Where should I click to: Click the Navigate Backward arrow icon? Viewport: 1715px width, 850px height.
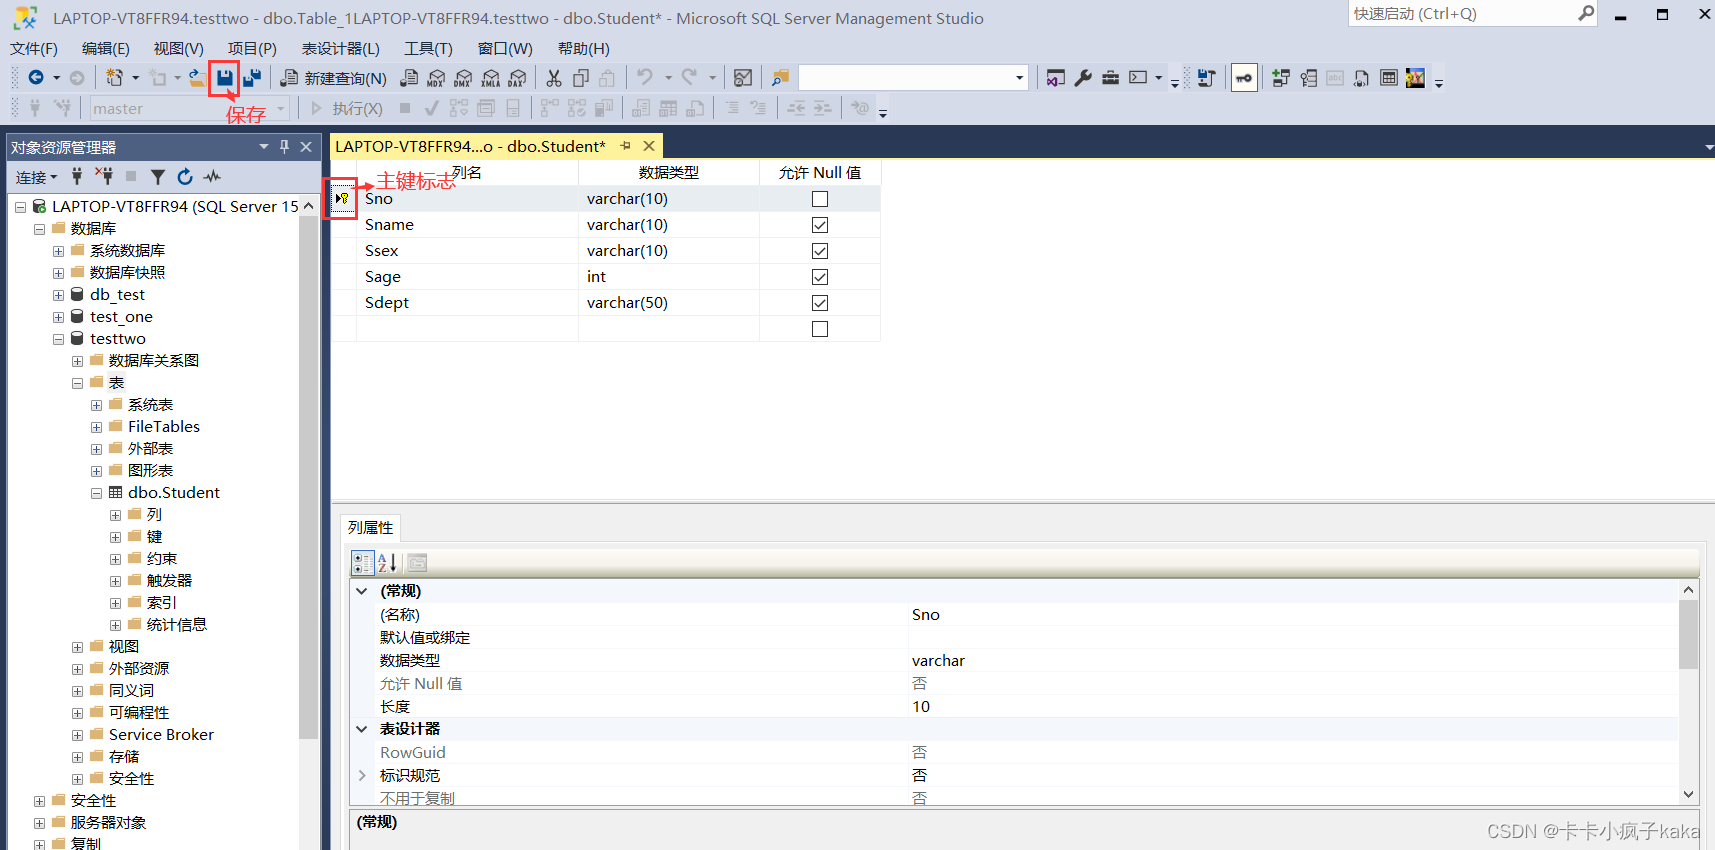[36, 77]
